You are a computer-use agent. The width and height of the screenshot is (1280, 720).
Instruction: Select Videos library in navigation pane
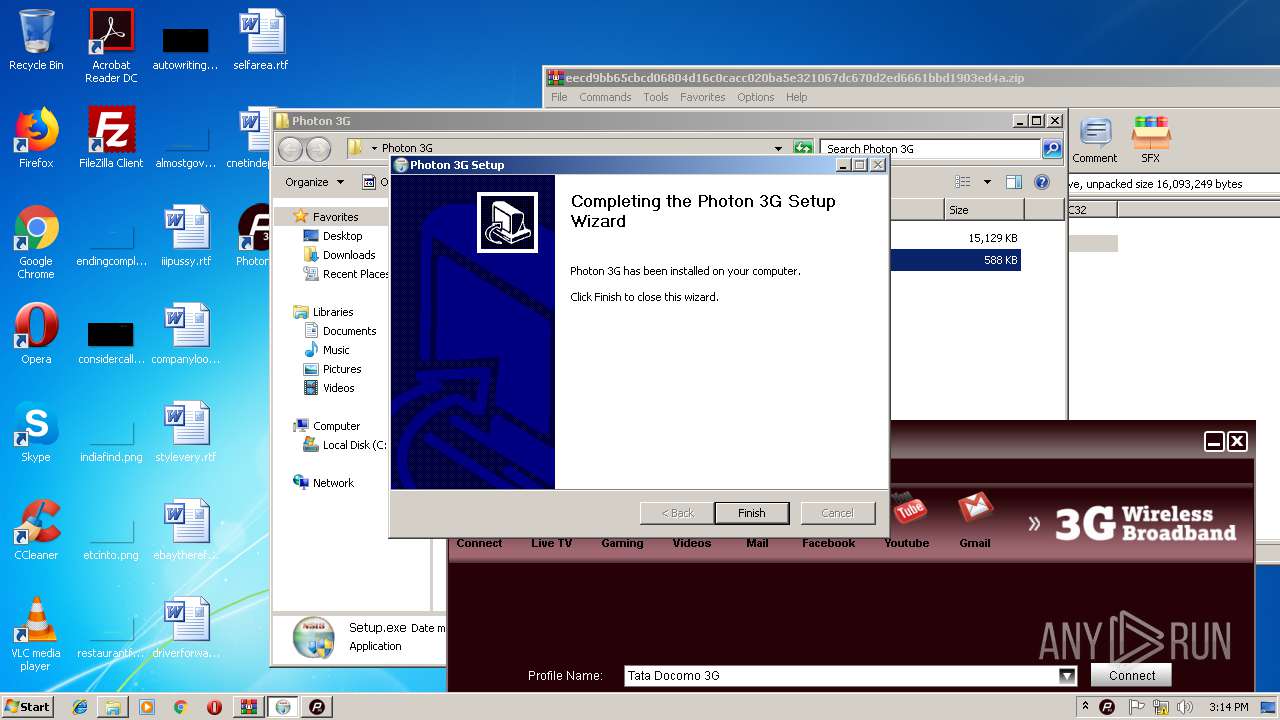tap(338, 388)
